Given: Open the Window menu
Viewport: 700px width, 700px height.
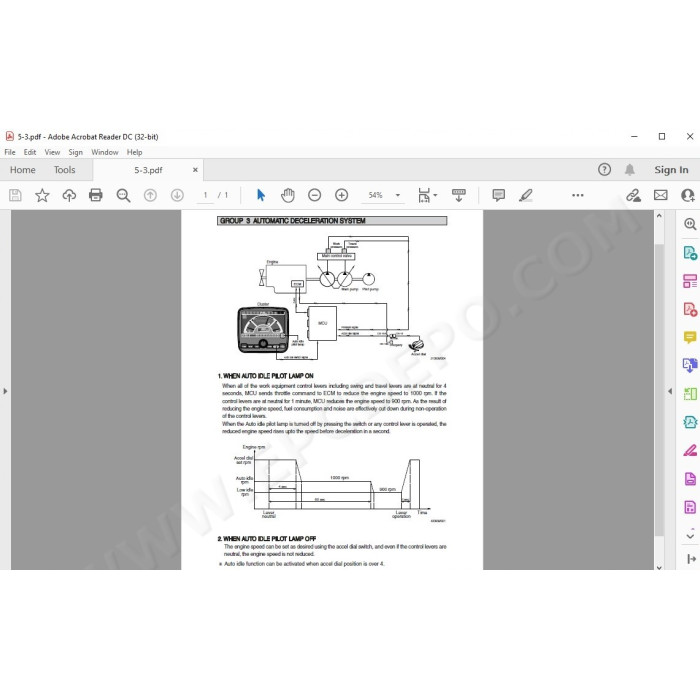Looking at the screenshot, I should 105,152.
